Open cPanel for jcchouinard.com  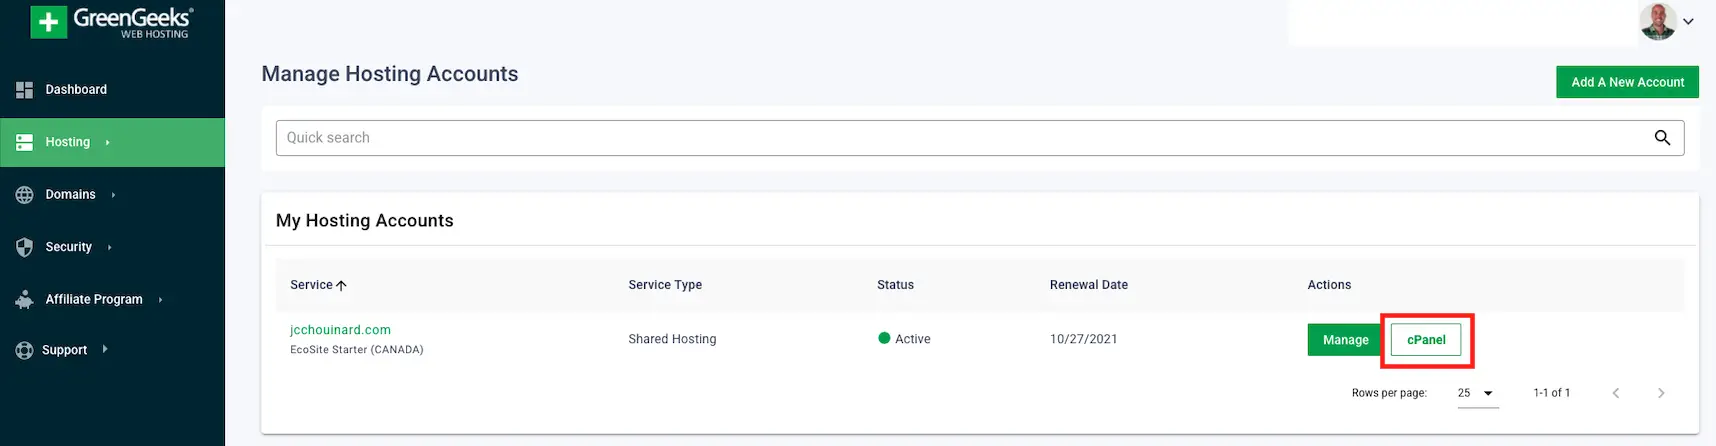click(1426, 340)
